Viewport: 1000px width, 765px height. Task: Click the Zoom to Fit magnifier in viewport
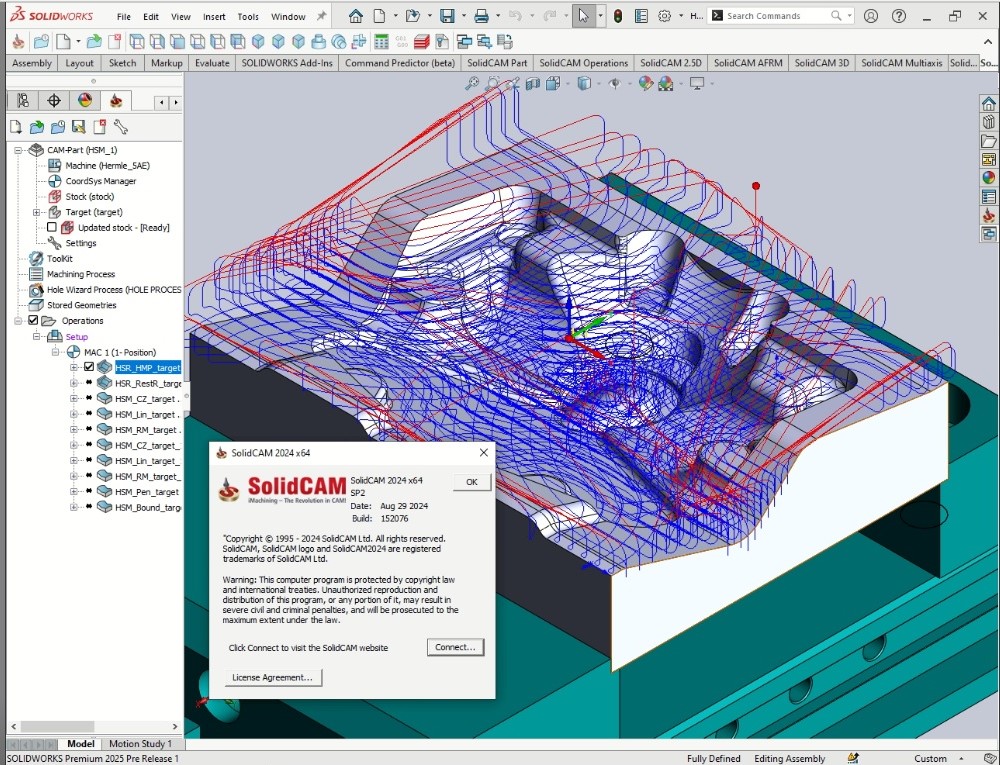[472, 84]
